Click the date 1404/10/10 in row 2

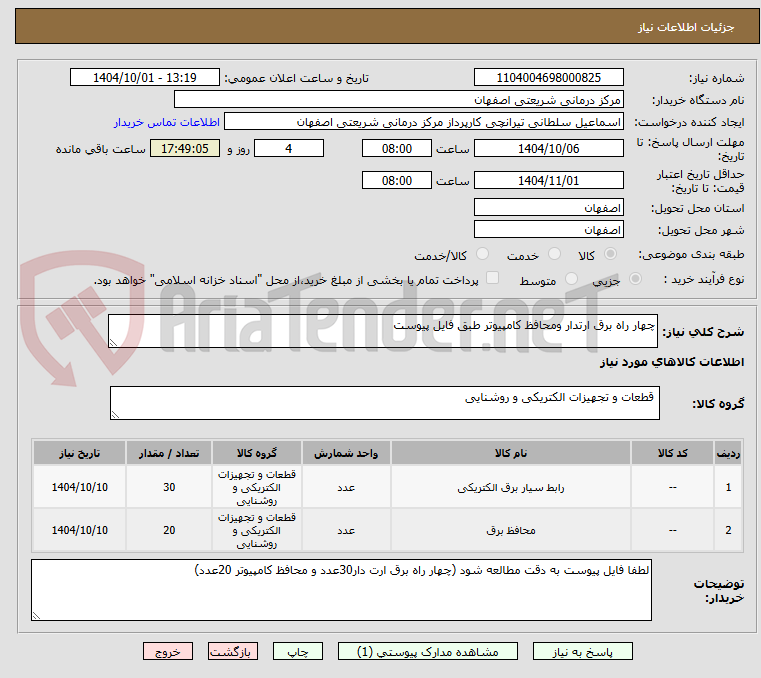tap(80, 530)
